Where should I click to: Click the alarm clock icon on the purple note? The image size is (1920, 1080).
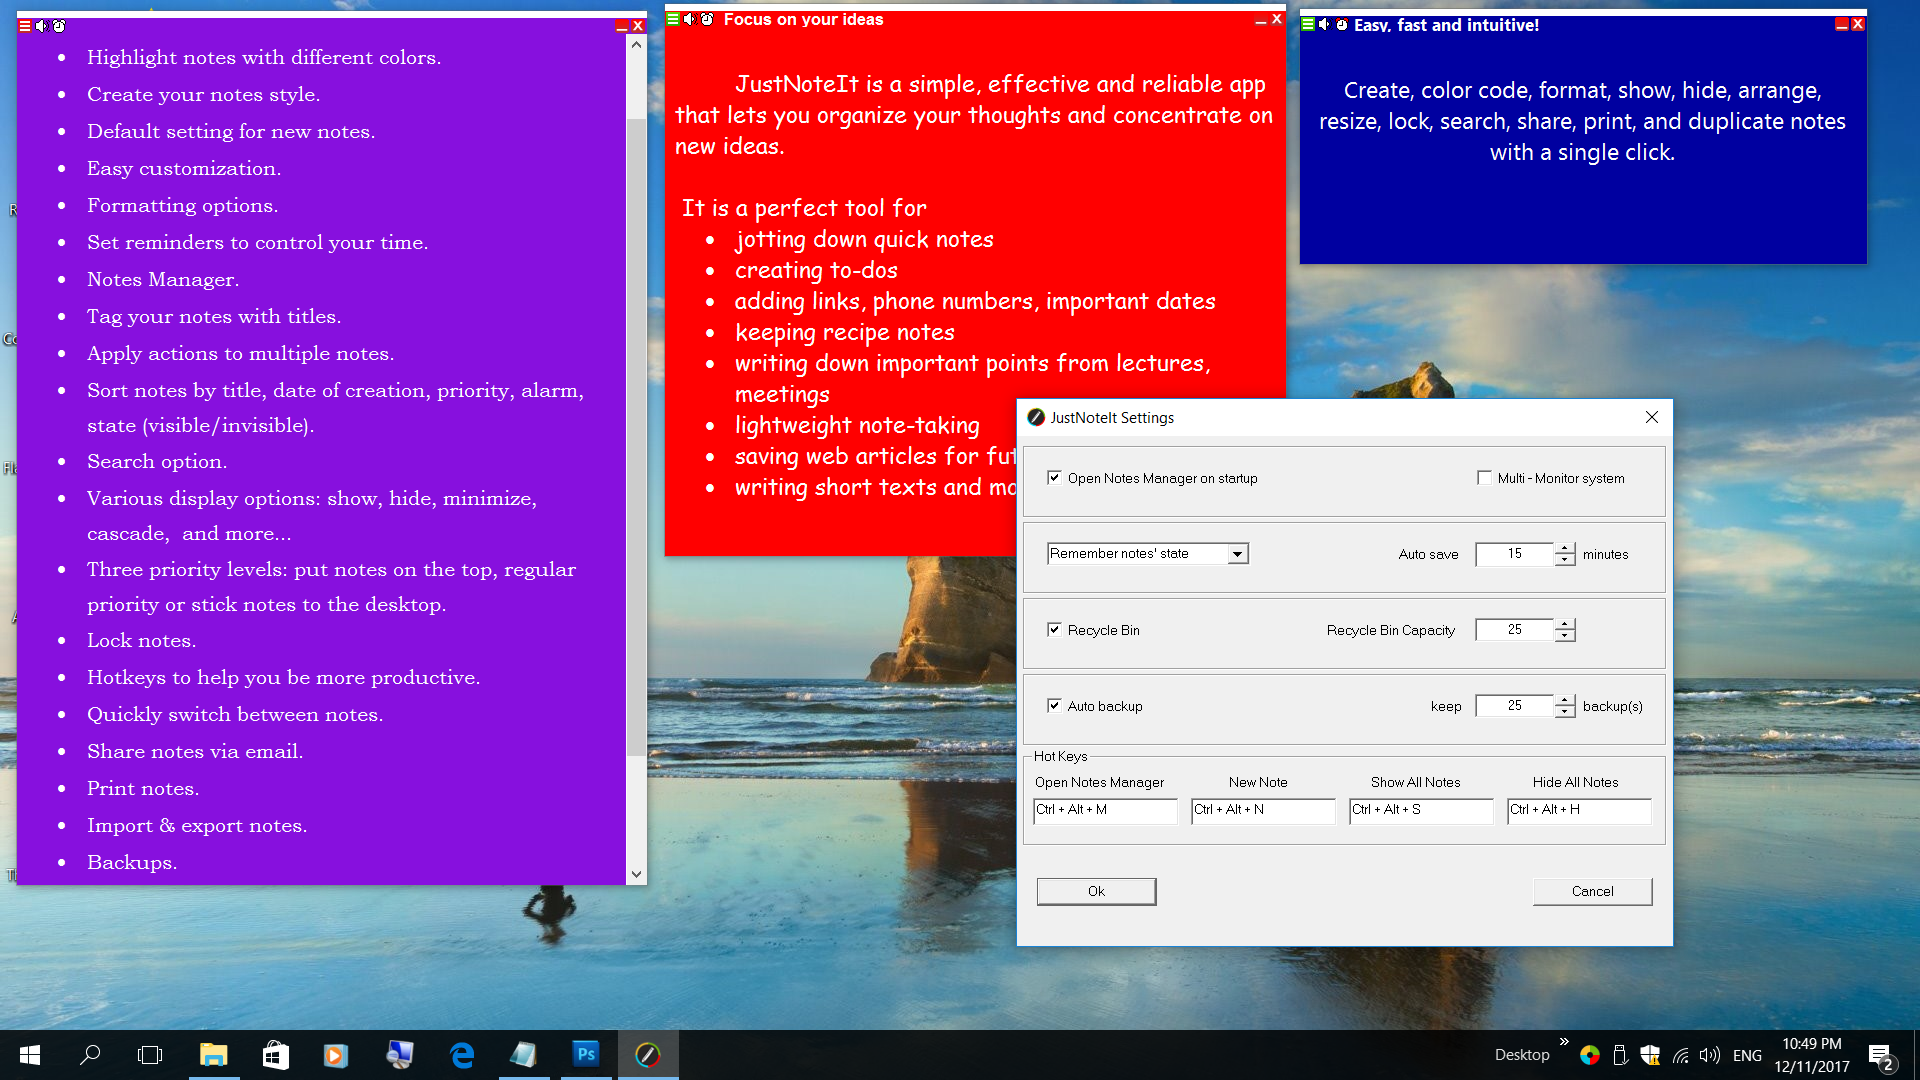point(60,27)
